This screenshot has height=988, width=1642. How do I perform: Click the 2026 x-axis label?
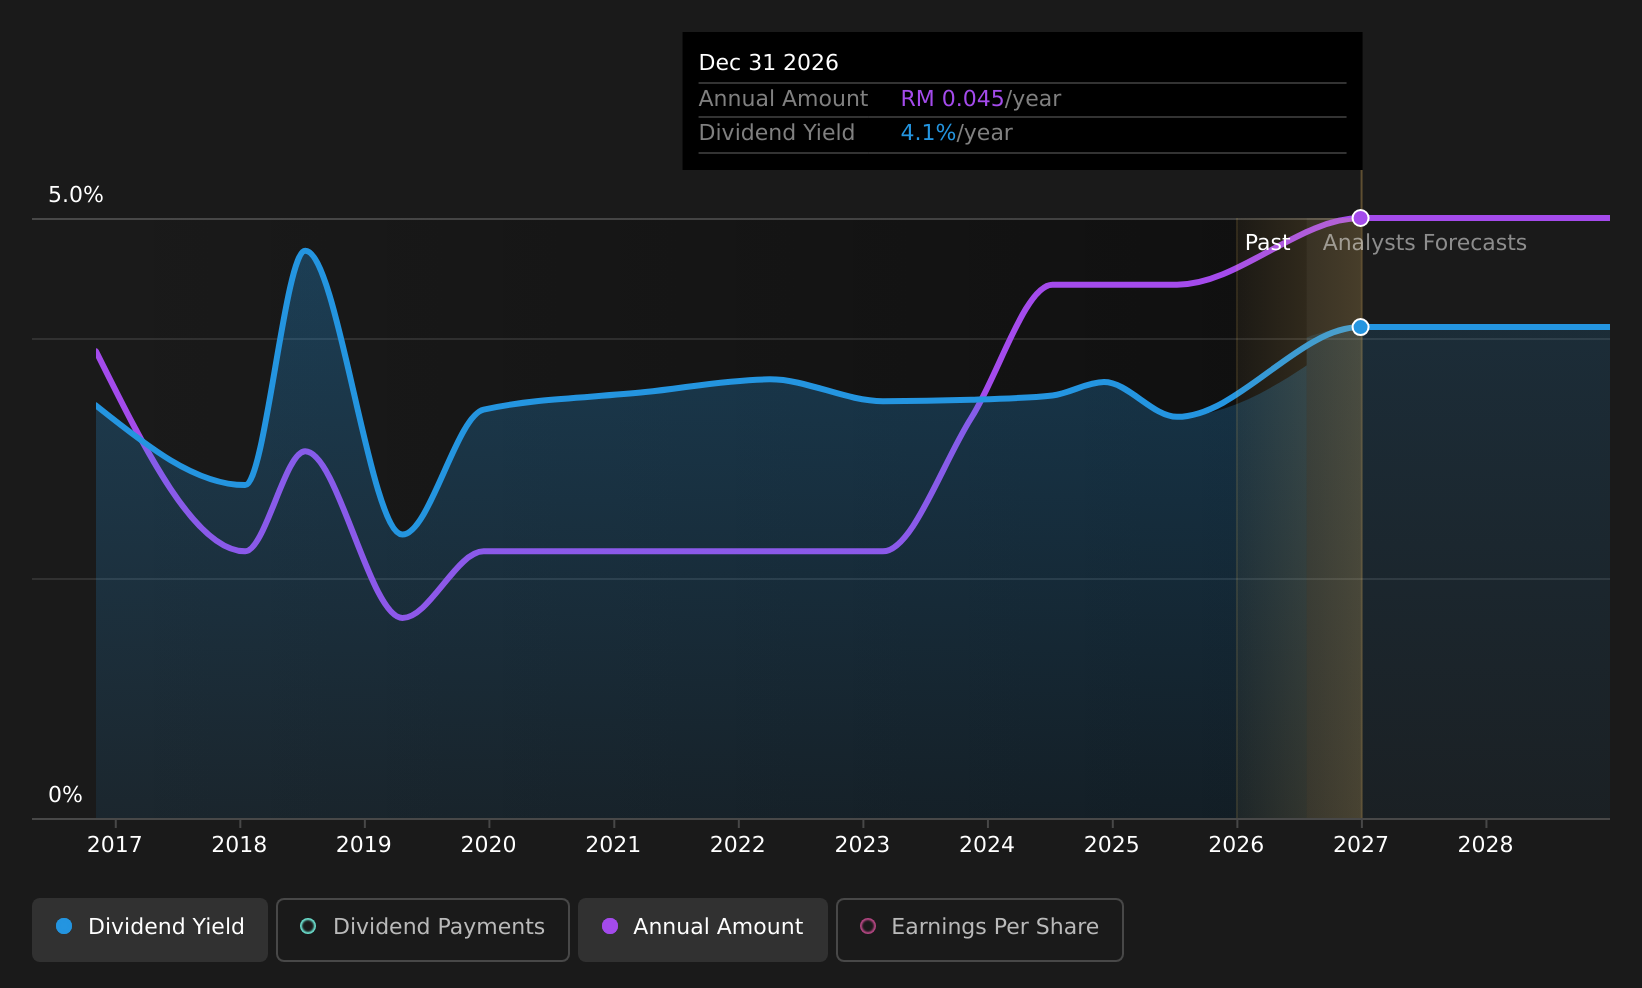coord(1236,845)
